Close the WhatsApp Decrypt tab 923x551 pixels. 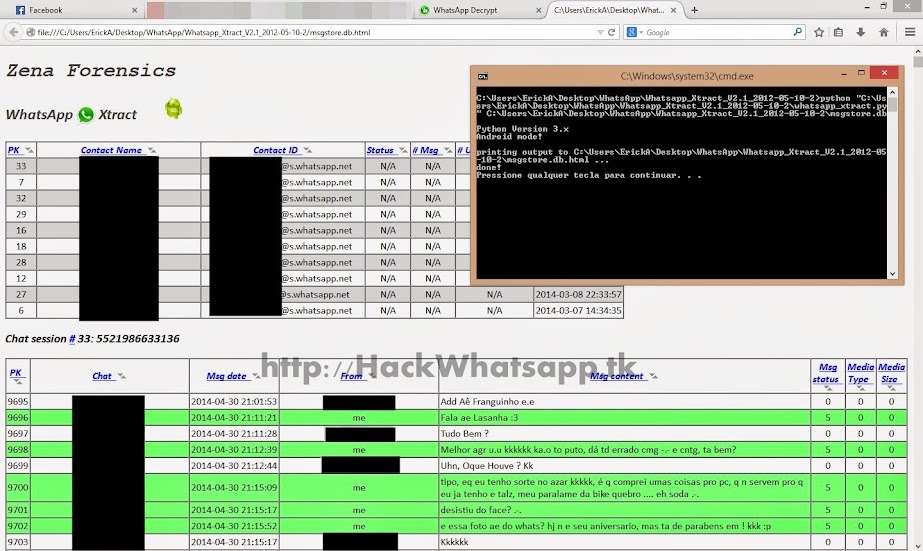coord(539,10)
